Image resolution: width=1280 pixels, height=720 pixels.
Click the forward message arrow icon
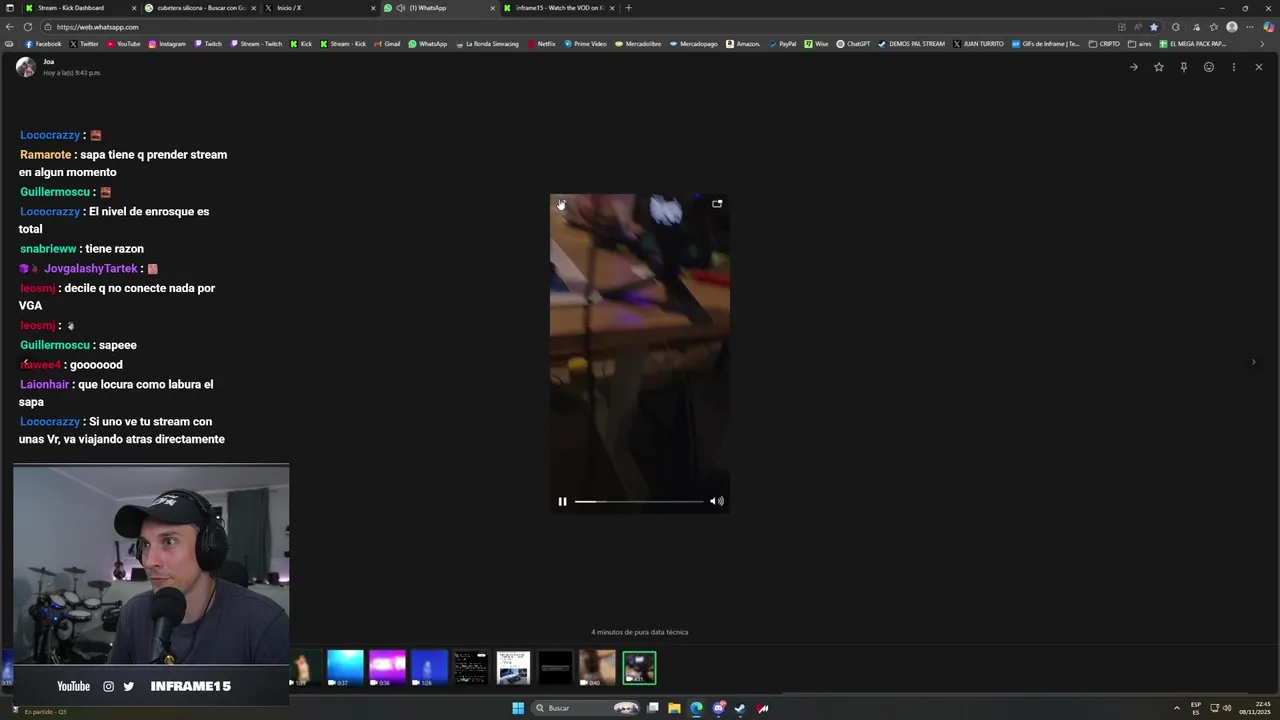[1133, 67]
